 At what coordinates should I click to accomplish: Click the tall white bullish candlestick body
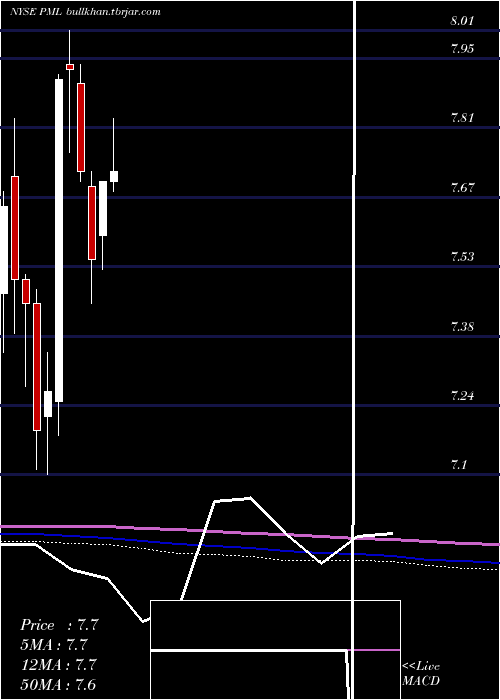59,241
